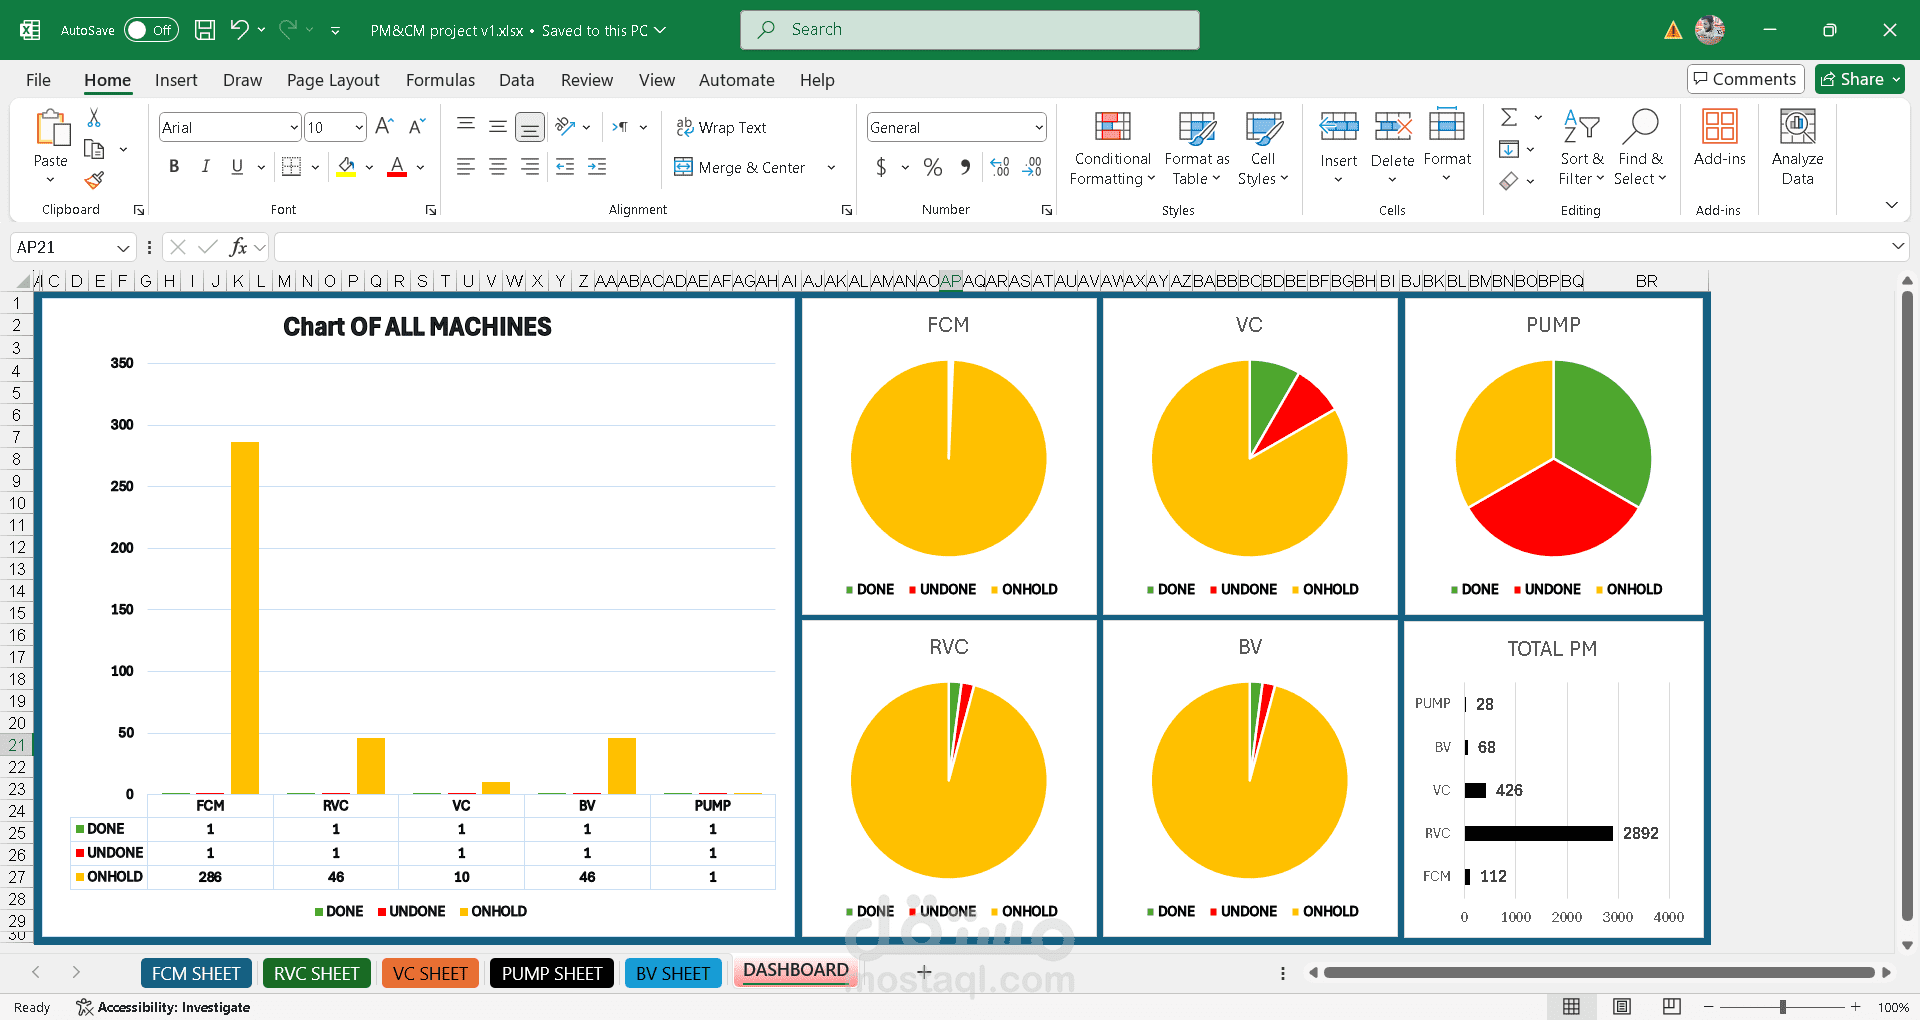Click the Save icon in title bar
The width and height of the screenshot is (1920, 1020).
(205, 30)
